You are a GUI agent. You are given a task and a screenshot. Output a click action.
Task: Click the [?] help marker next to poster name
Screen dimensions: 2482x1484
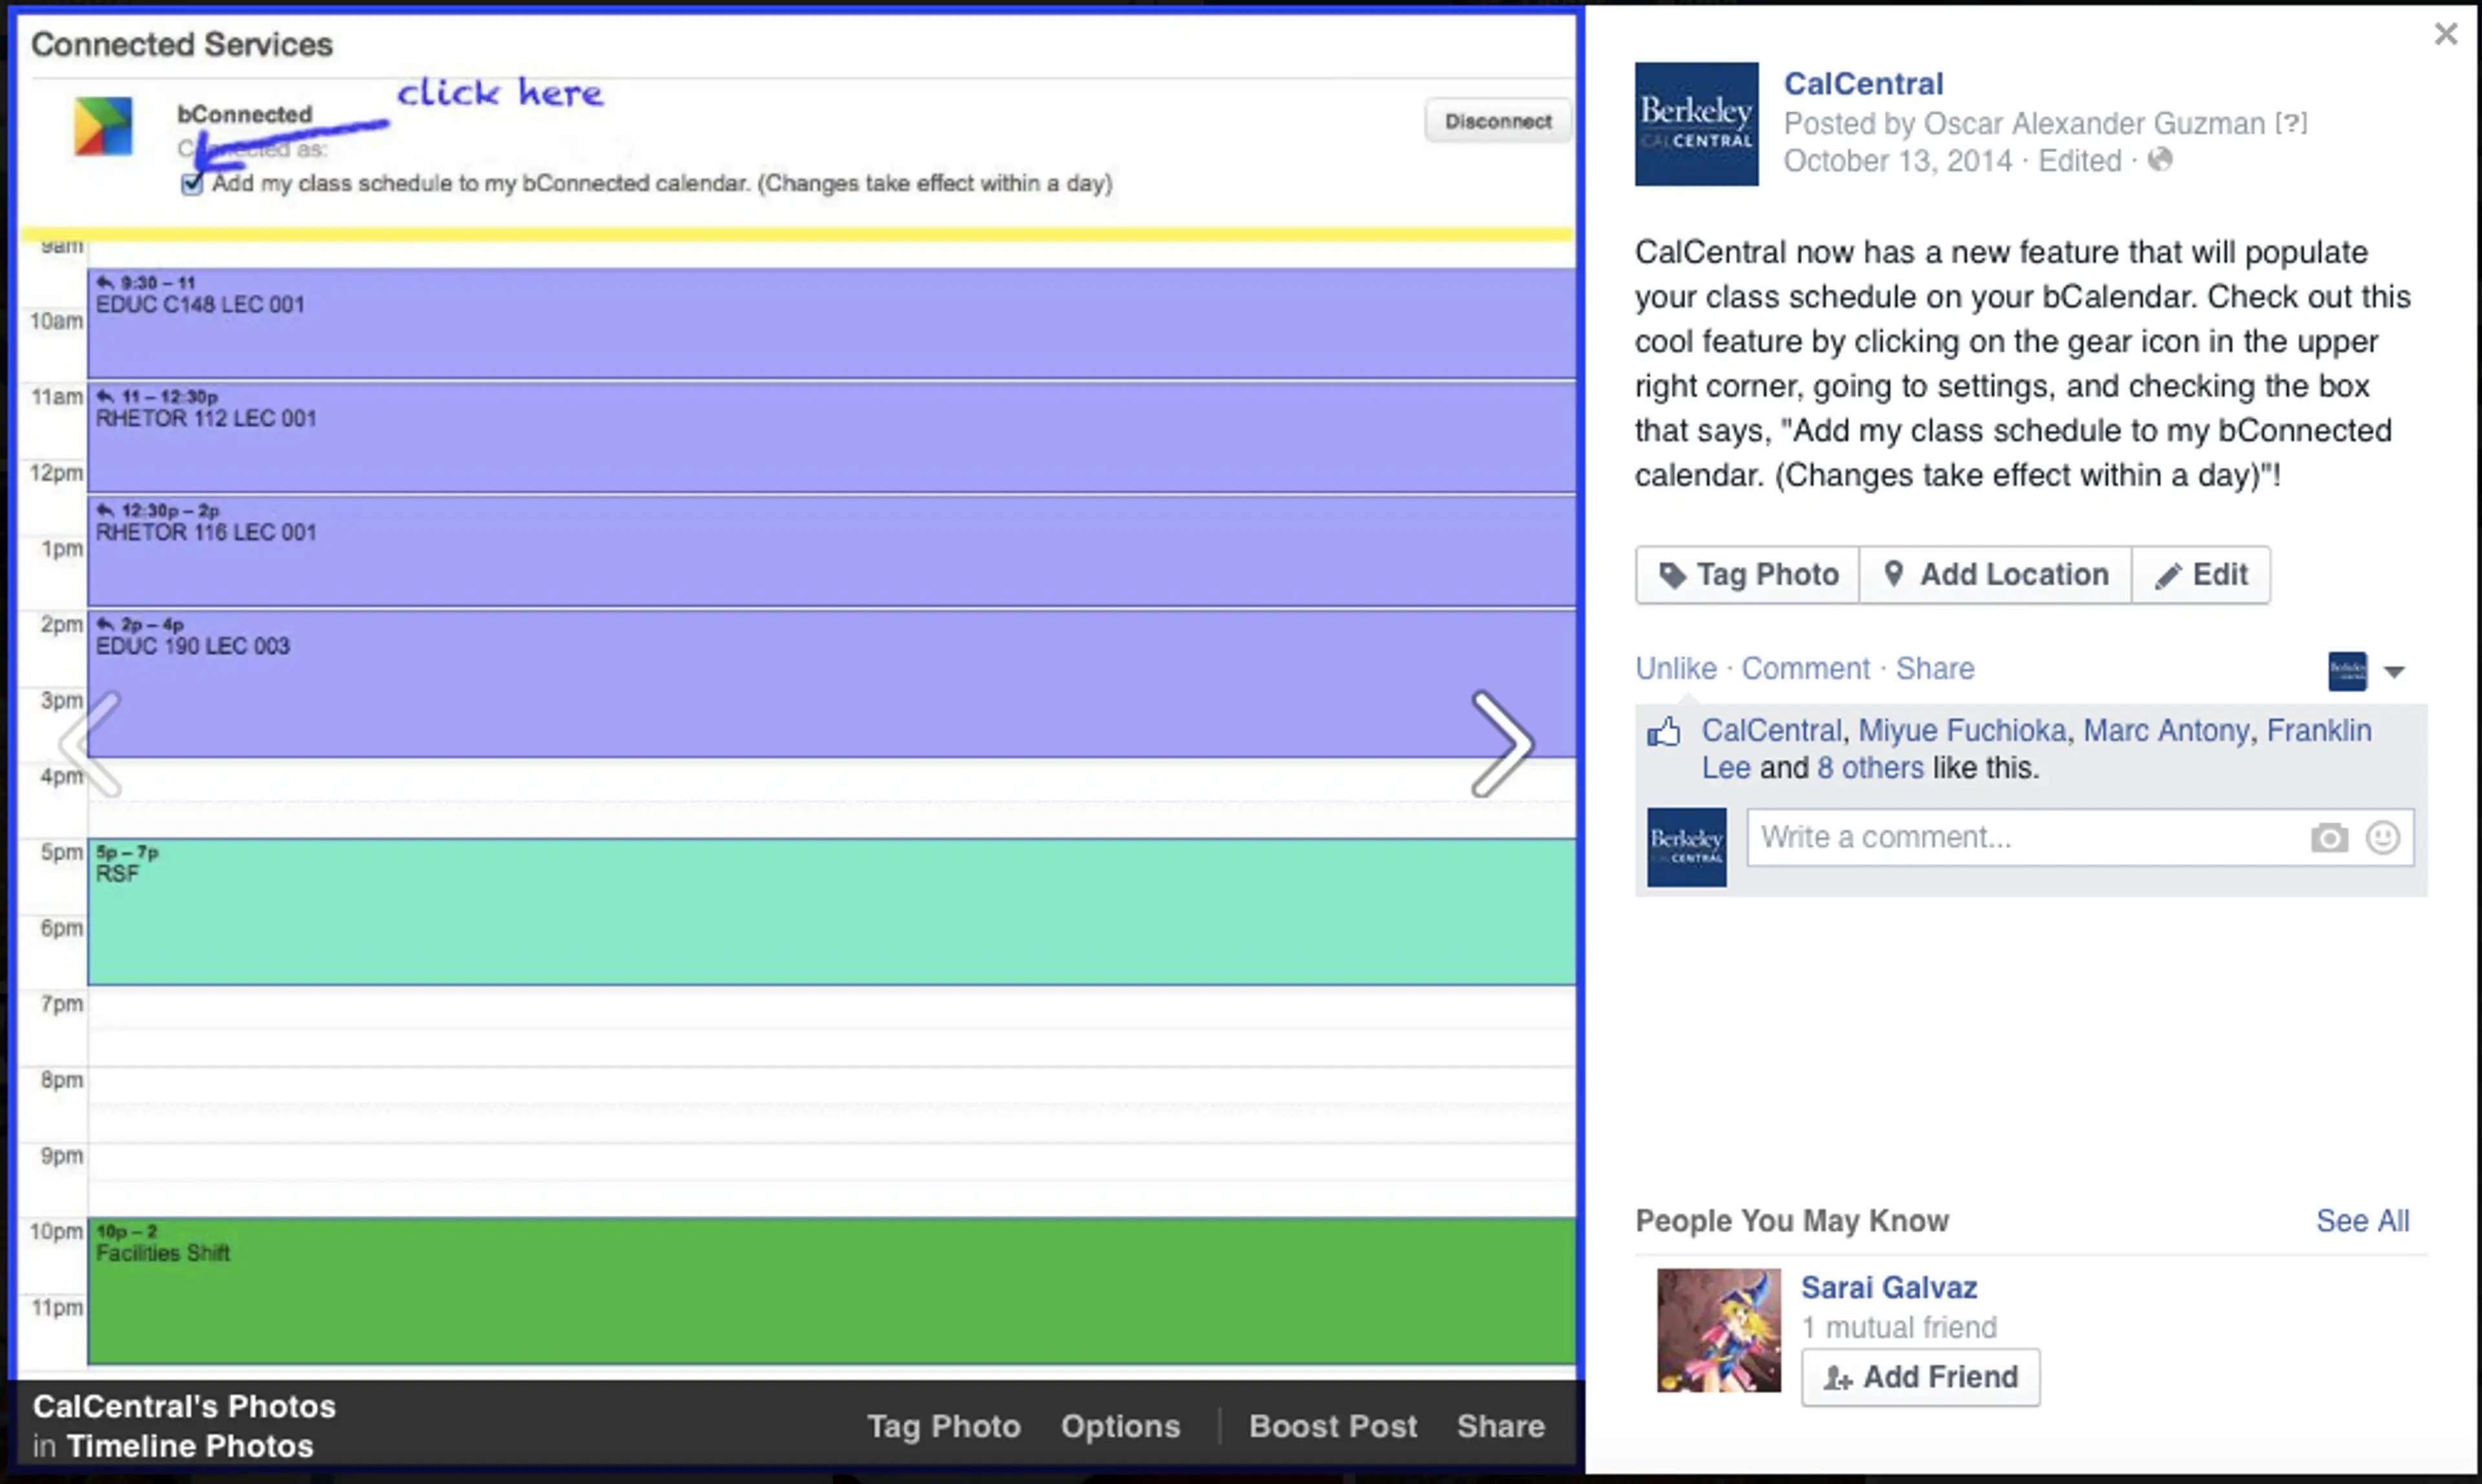coord(2291,123)
